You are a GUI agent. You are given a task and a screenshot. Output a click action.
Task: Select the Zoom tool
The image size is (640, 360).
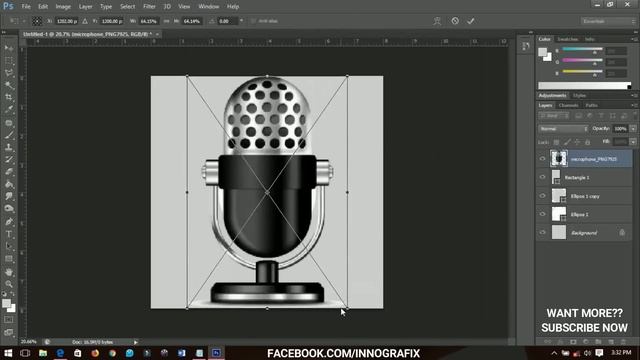(x=9, y=284)
